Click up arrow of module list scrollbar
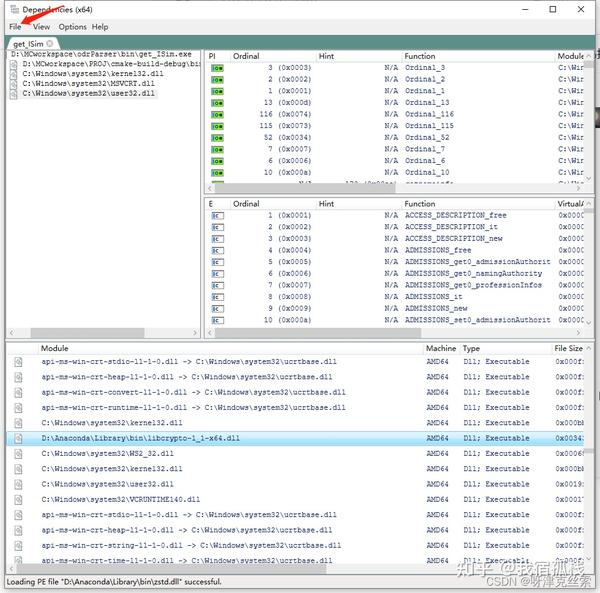 point(589,348)
